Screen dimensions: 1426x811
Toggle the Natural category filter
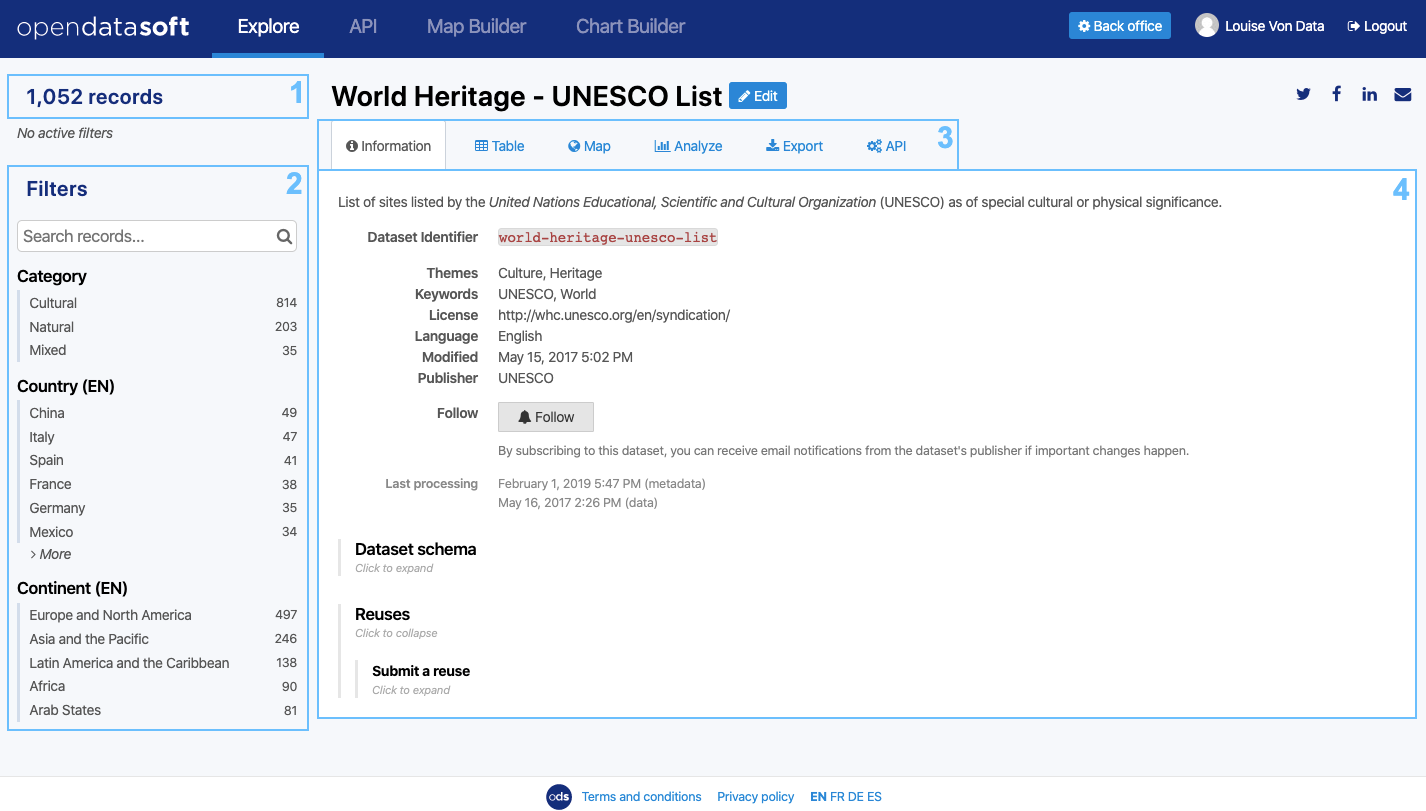pyautogui.click(x=52, y=327)
